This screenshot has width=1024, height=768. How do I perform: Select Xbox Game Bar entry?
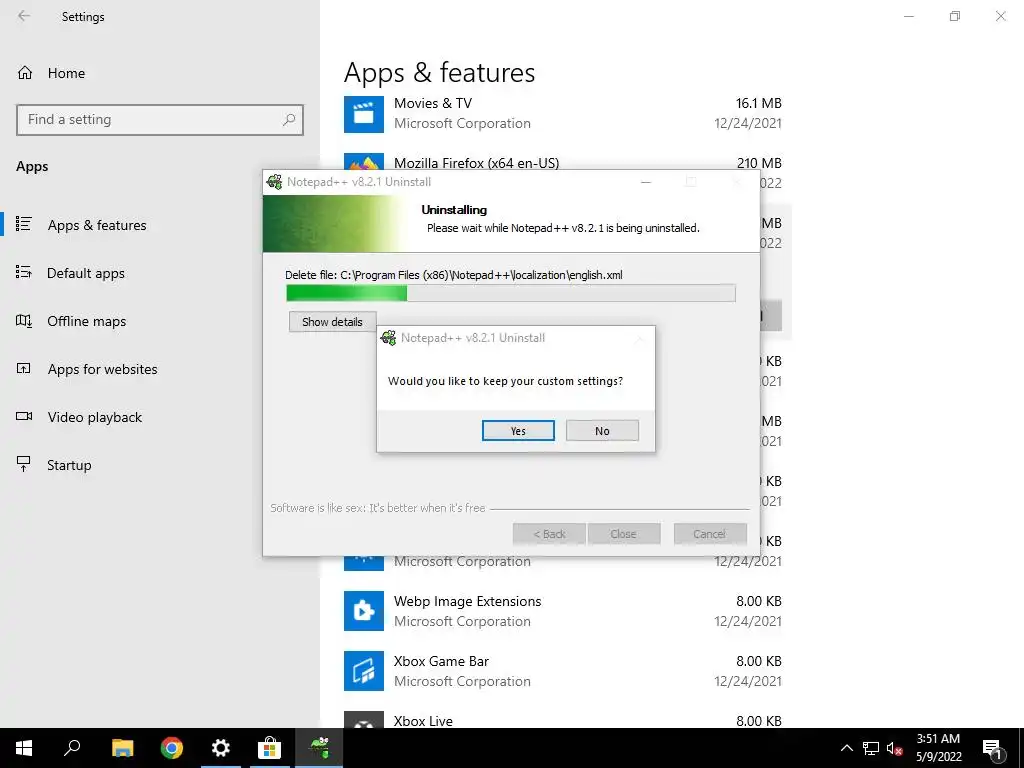[563, 671]
